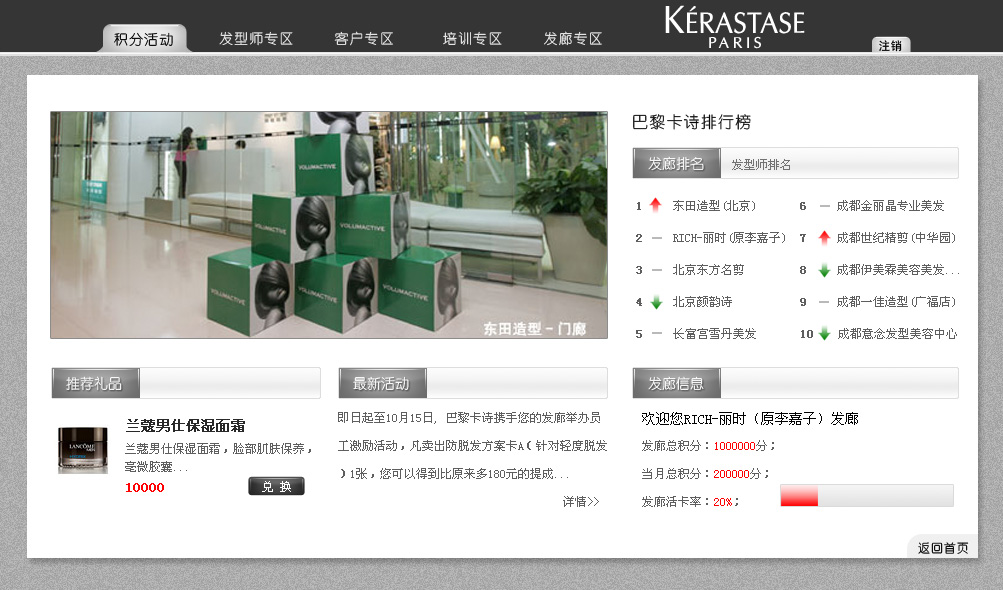Click the 10000 points price
Image resolution: width=1003 pixels, height=590 pixels.
click(x=145, y=488)
